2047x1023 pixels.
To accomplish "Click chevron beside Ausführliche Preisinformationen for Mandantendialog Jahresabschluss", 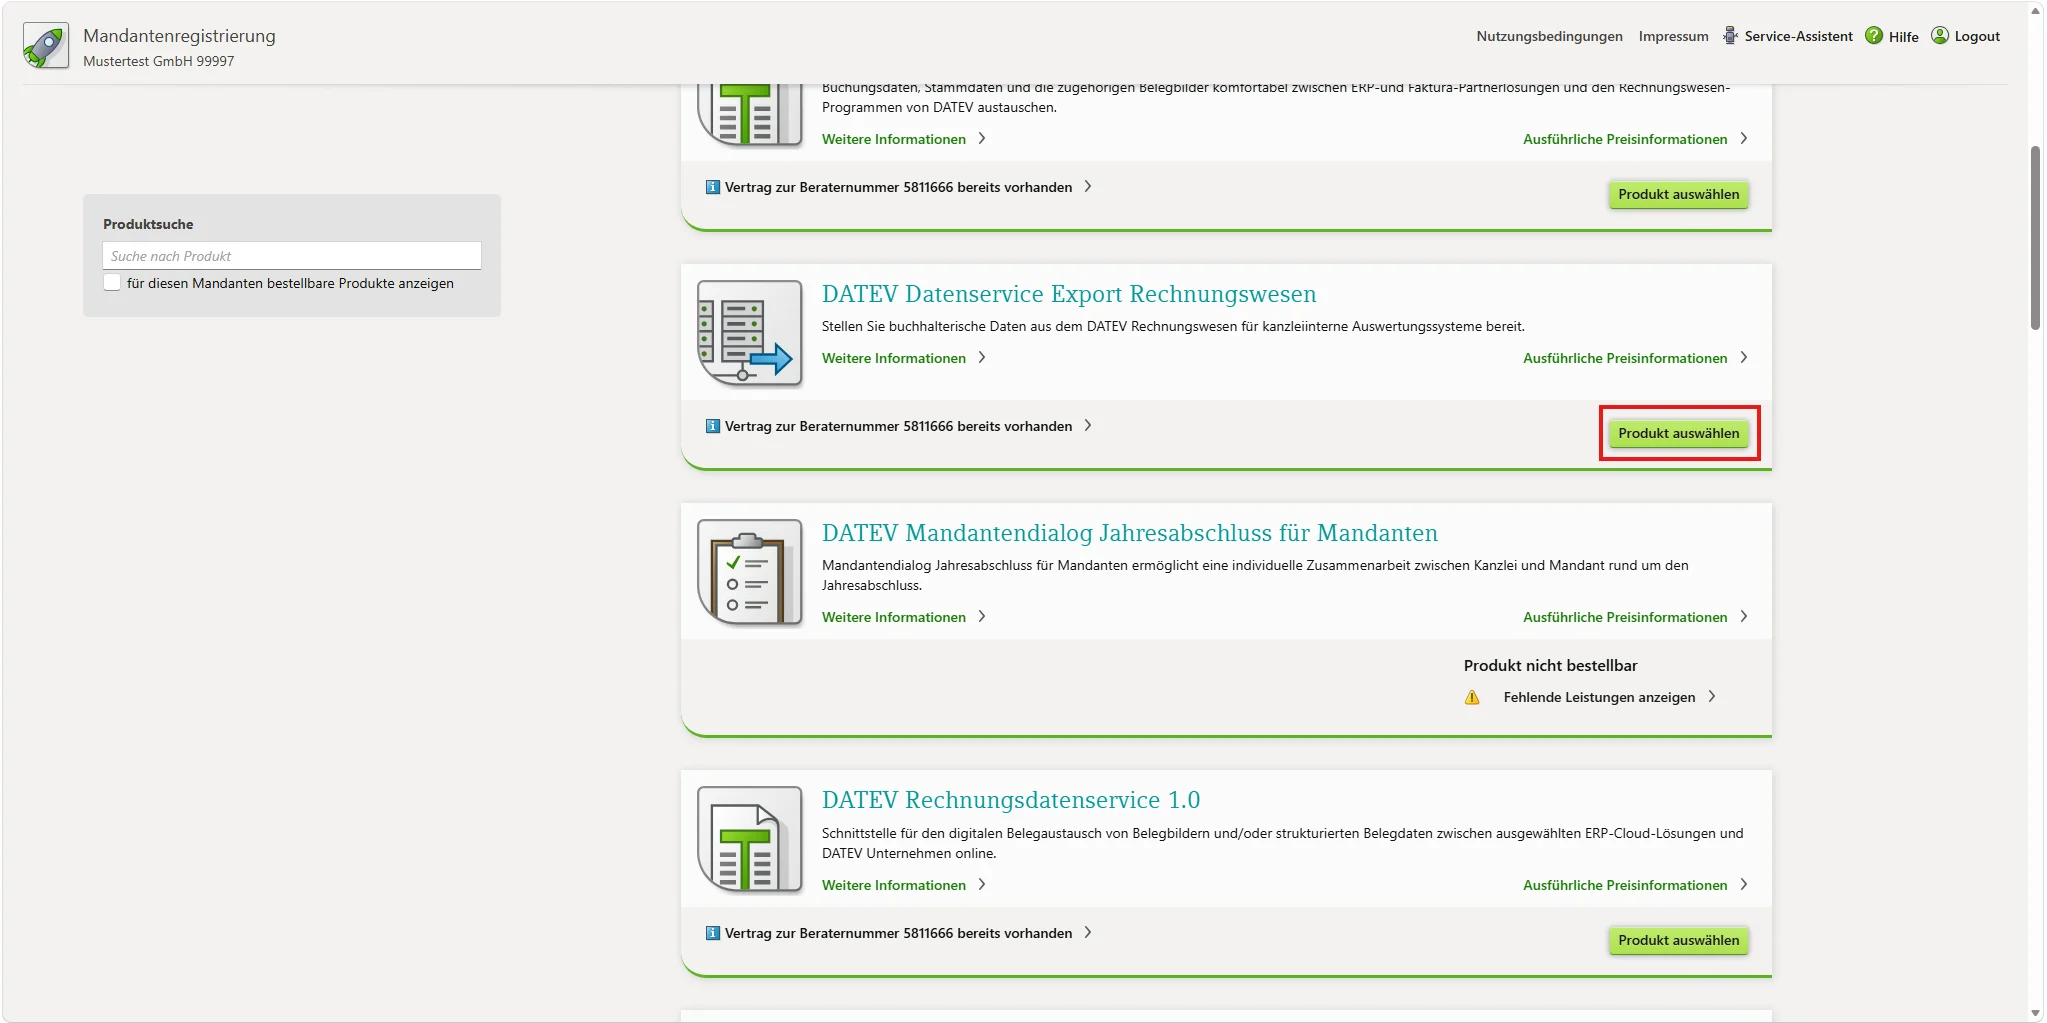I will (x=1744, y=617).
